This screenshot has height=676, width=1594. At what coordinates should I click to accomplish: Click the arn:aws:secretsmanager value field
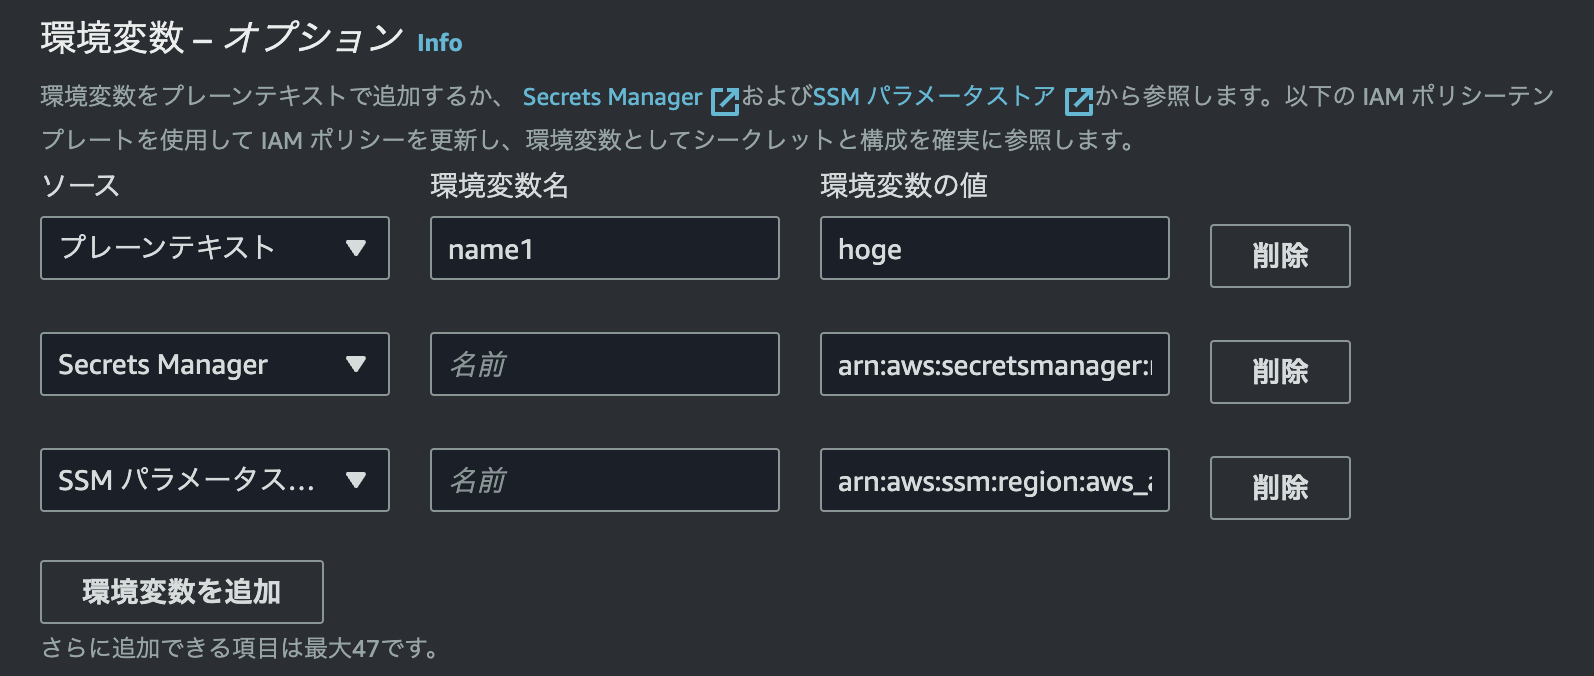[x=995, y=364]
